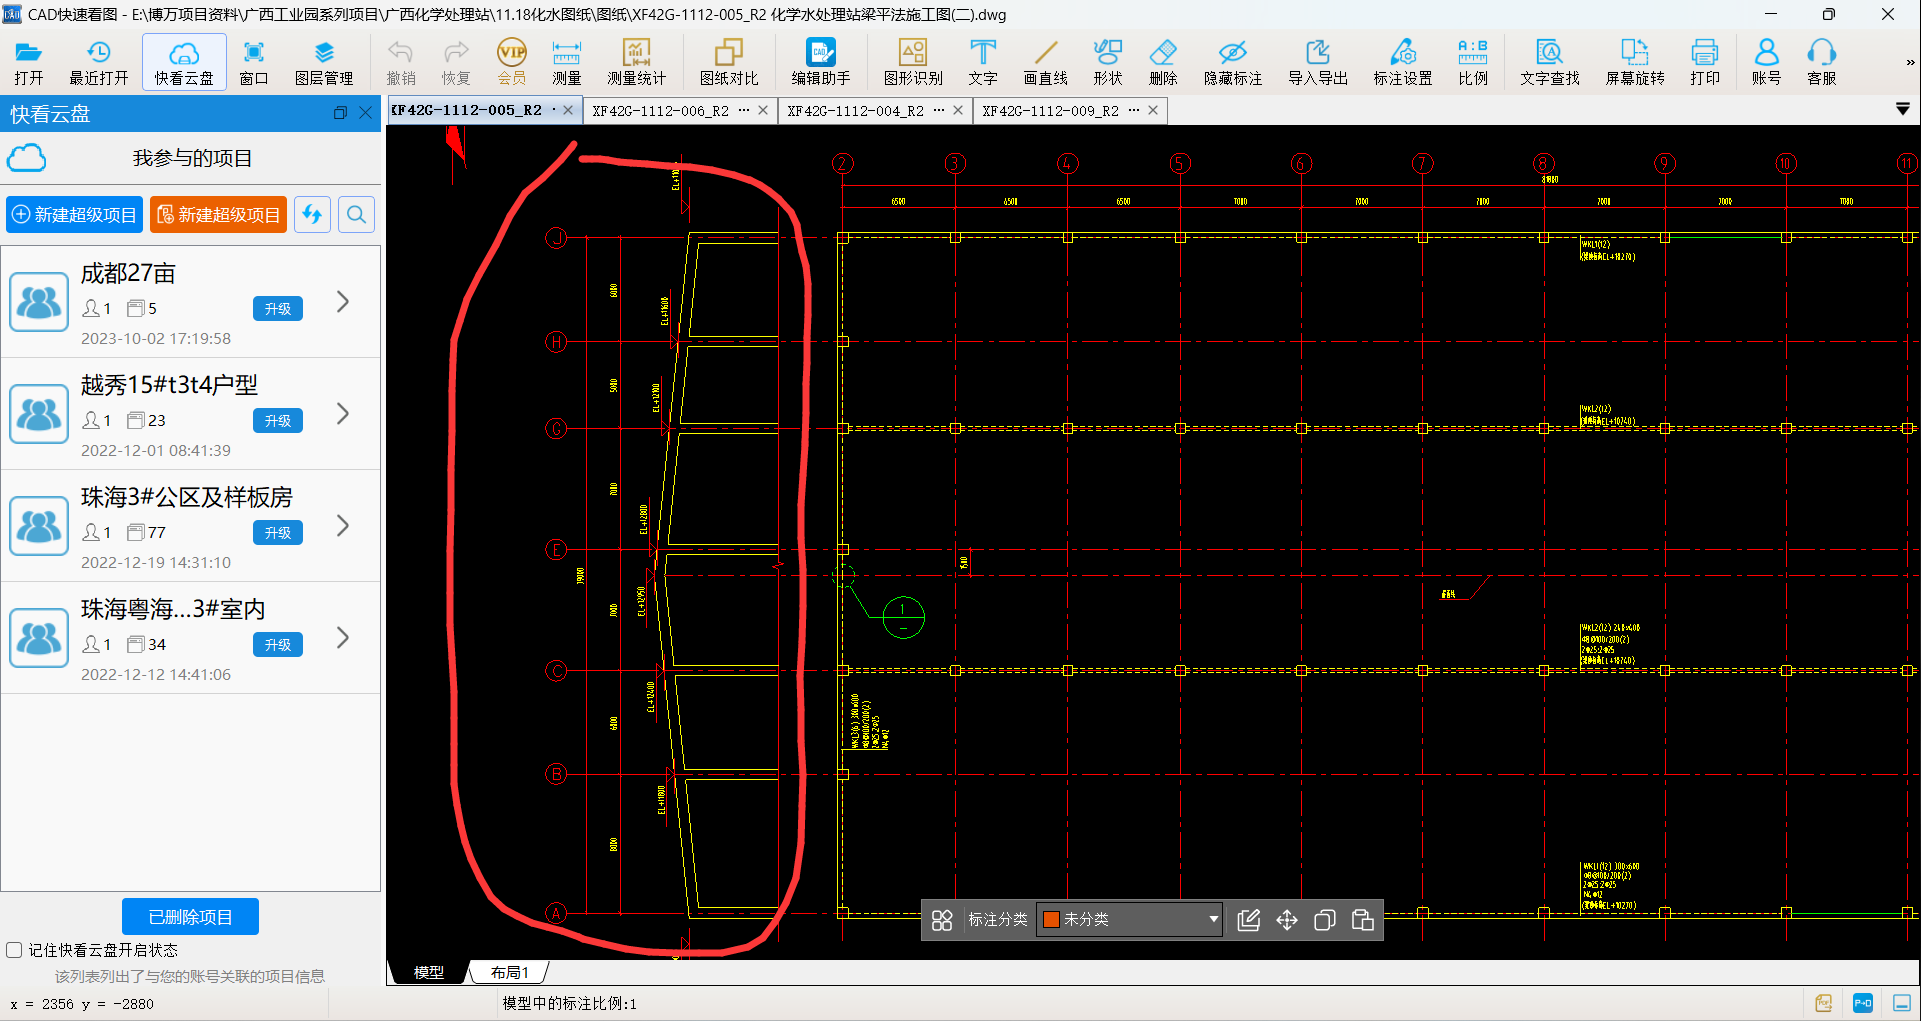Edit annotation with the pencil icon
1921x1021 pixels.
pyautogui.click(x=1248, y=920)
